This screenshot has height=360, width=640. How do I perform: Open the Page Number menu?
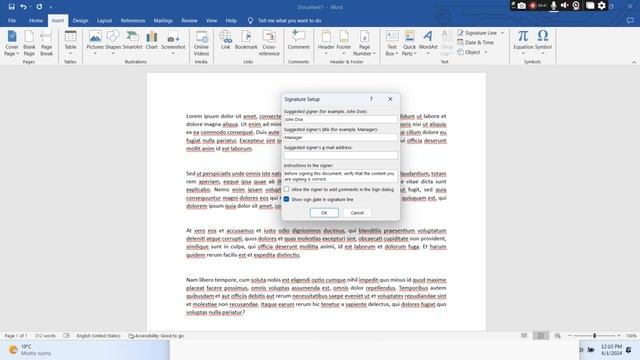364,43
